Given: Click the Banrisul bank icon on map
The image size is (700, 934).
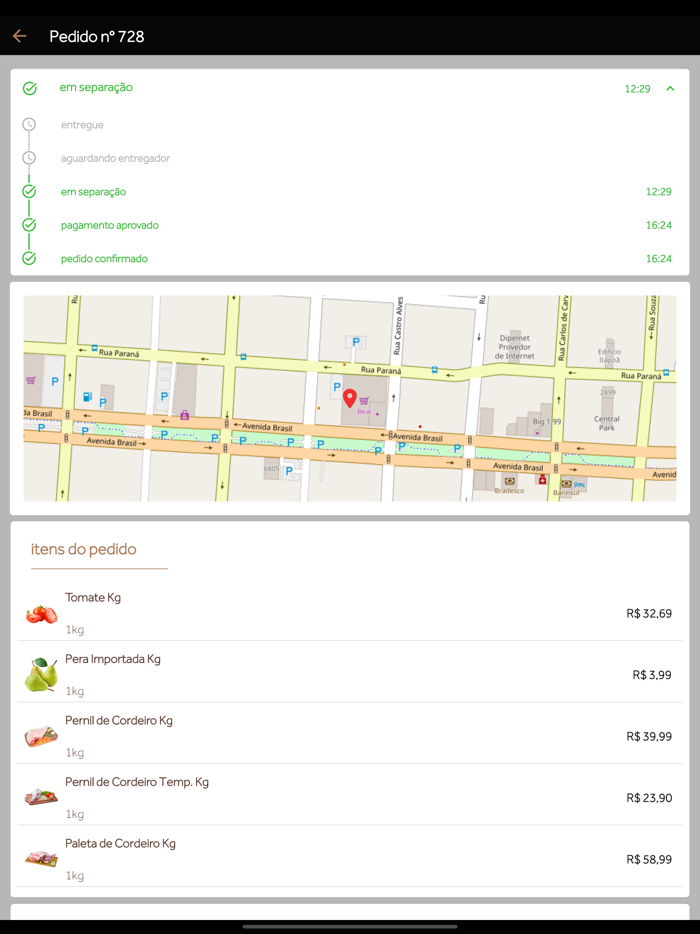Looking at the screenshot, I should click(566, 483).
